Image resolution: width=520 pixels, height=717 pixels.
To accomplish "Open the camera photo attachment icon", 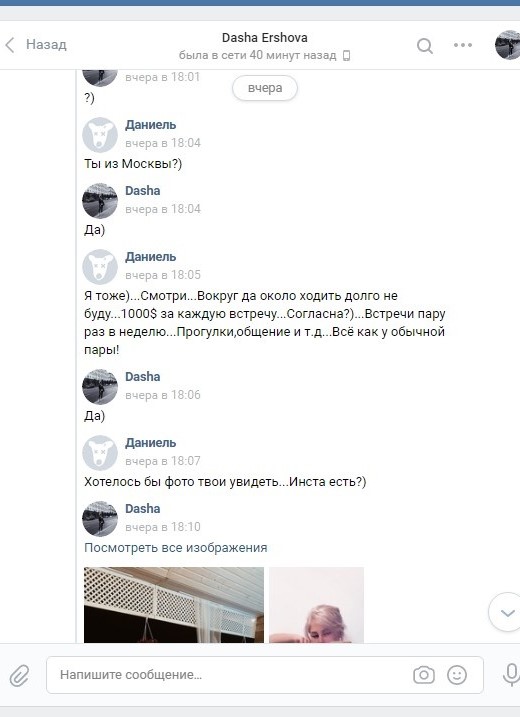I will coord(424,675).
